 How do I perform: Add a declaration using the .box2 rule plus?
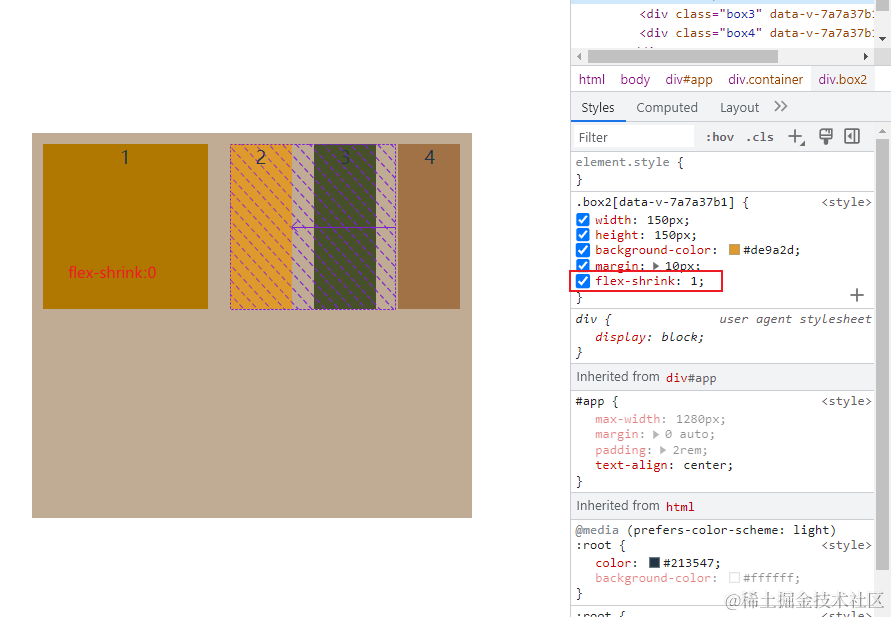(x=857, y=295)
